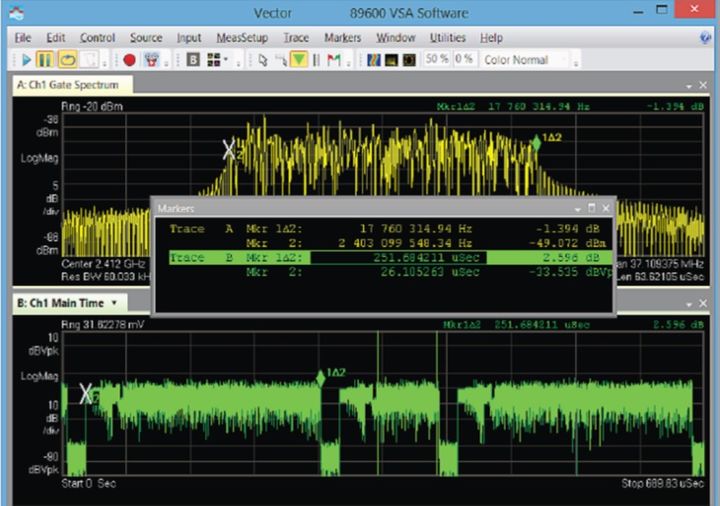
Task: Toggle the yellow restart/loop measurement button
Action: (x=68, y=60)
